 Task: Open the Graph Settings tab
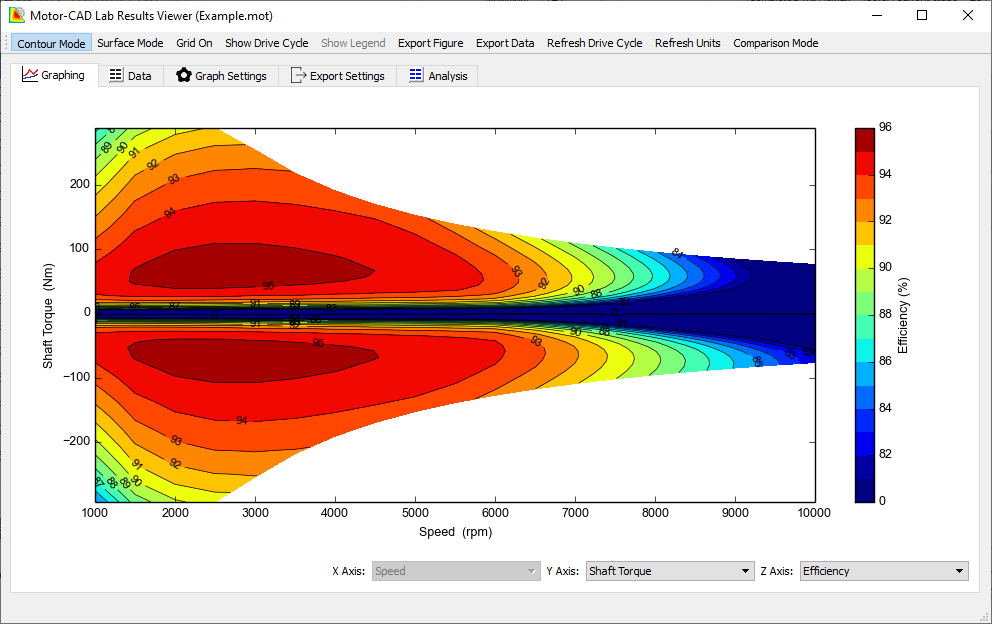[221, 75]
